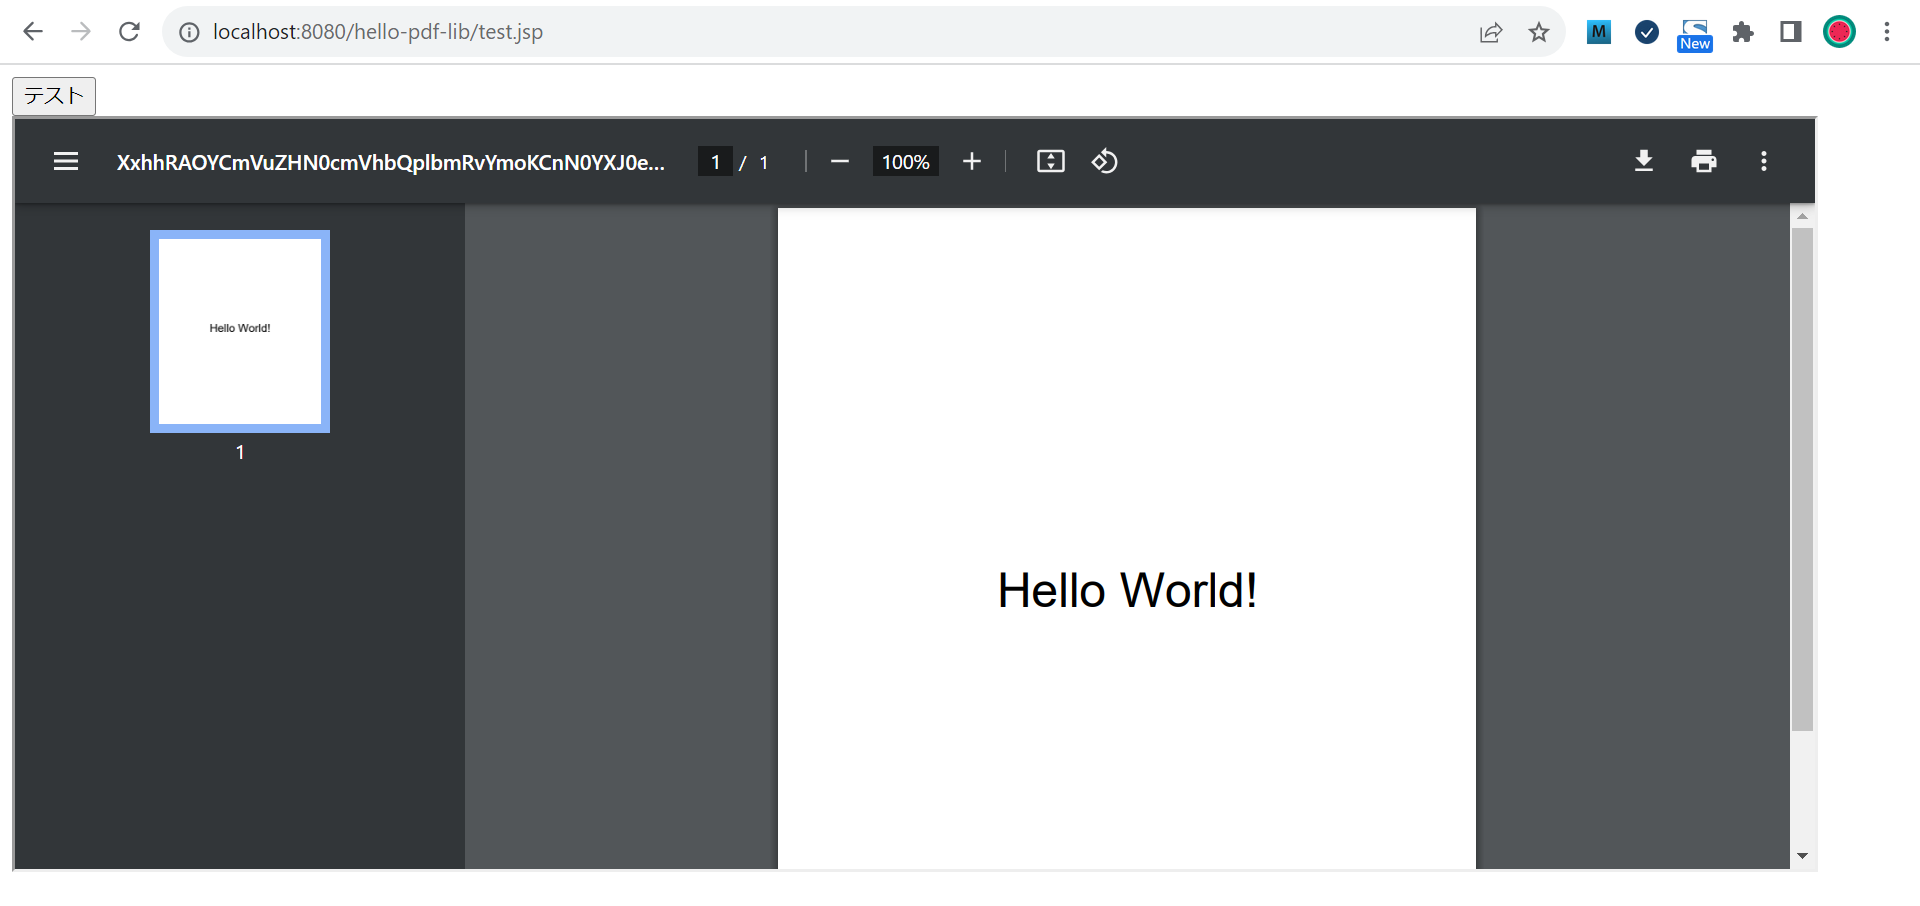
Task: Edit the 100% zoom level field
Action: tap(906, 162)
